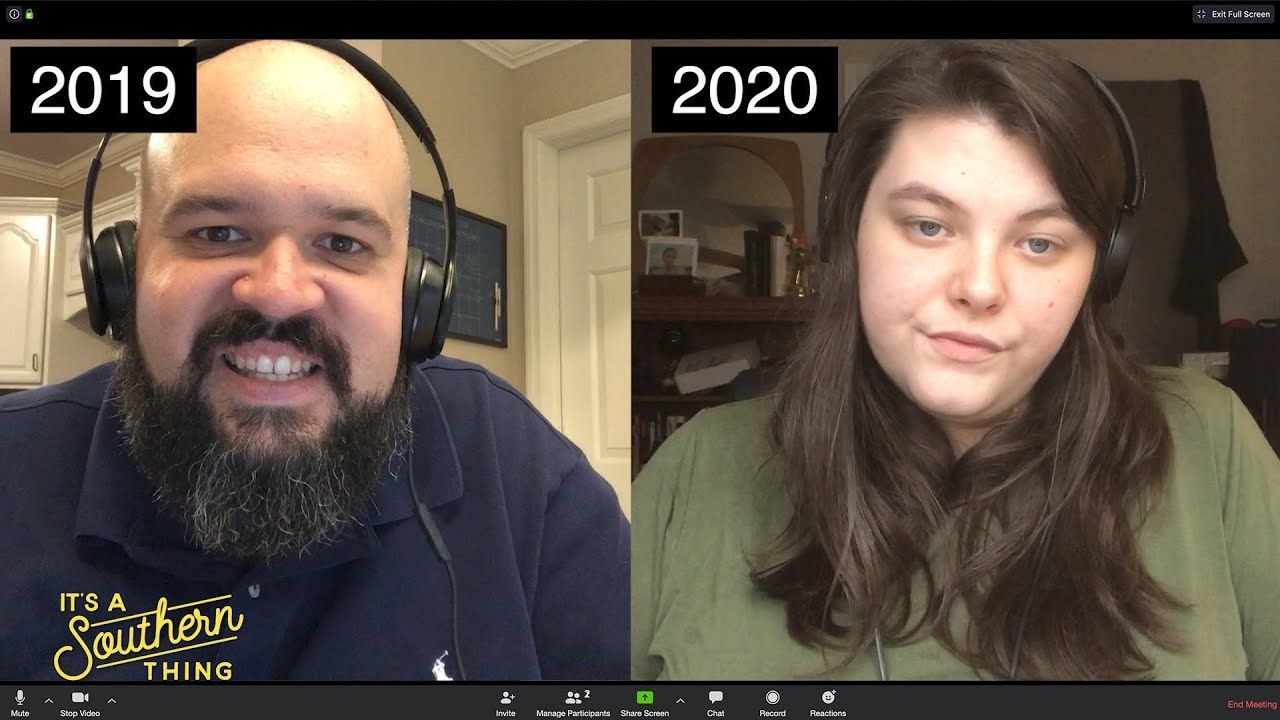The height and width of the screenshot is (720, 1280).
Task: View meeting information via the info icon
Action: 14,14
